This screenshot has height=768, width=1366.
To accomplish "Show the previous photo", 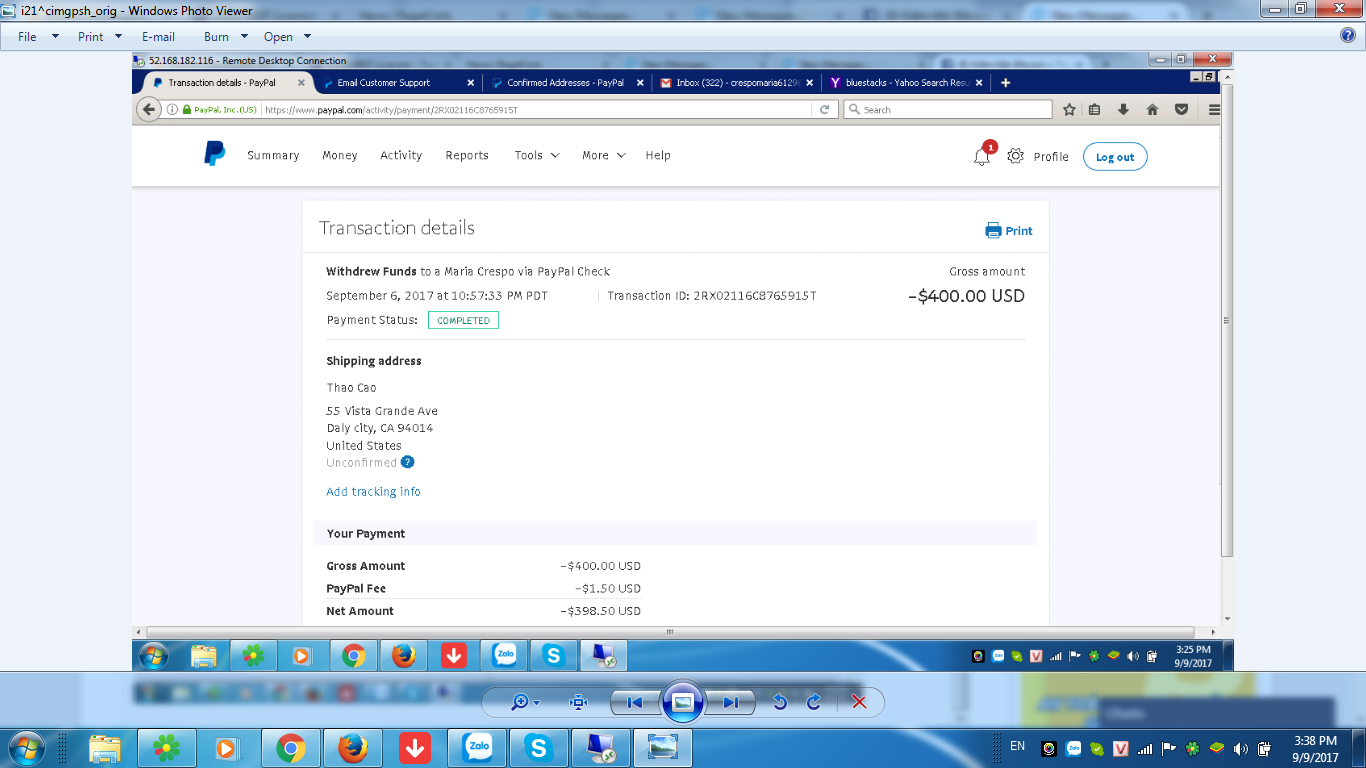I will point(634,702).
